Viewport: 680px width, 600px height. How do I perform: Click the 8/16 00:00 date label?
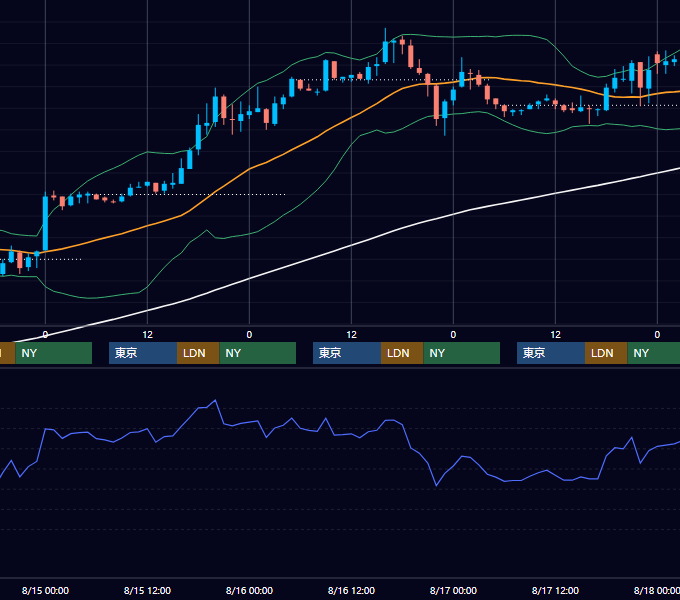tap(249, 590)
